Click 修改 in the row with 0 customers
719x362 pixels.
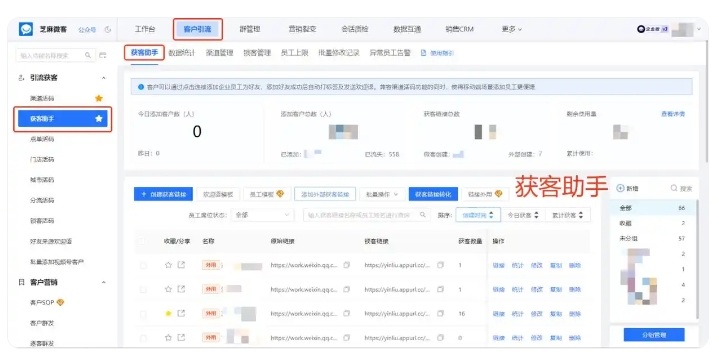[536, 338]
